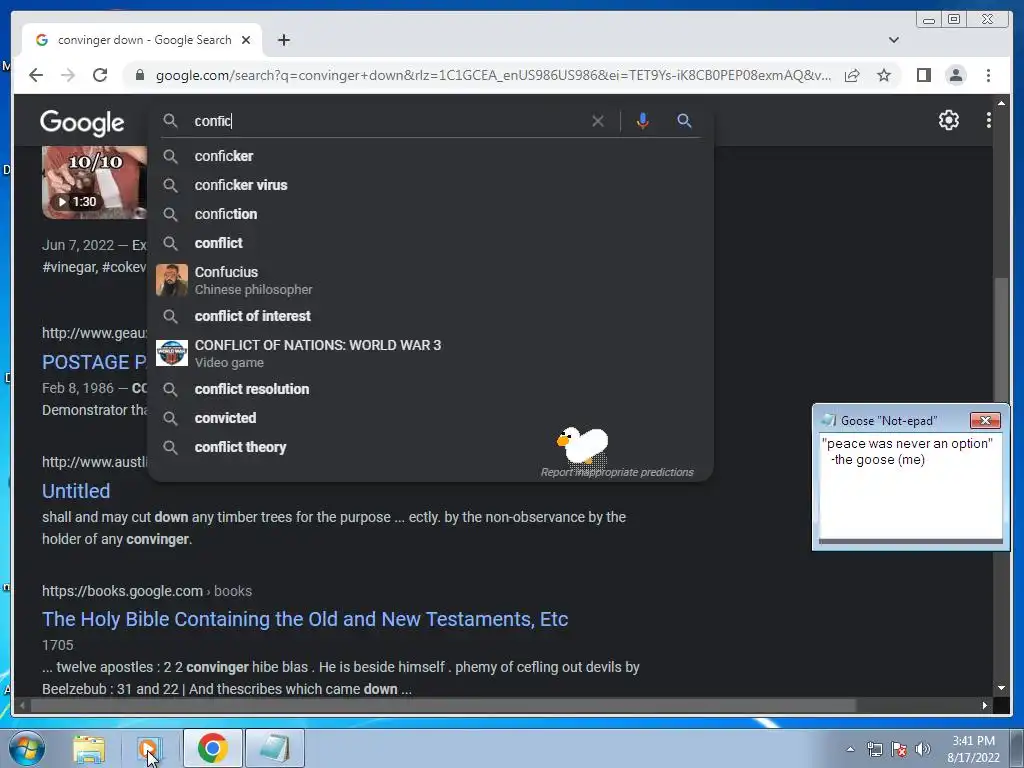Click the taskbar clock 3:41 PM
The width and height of the screenshot is (1024, 768).
(x=973, y=749)
